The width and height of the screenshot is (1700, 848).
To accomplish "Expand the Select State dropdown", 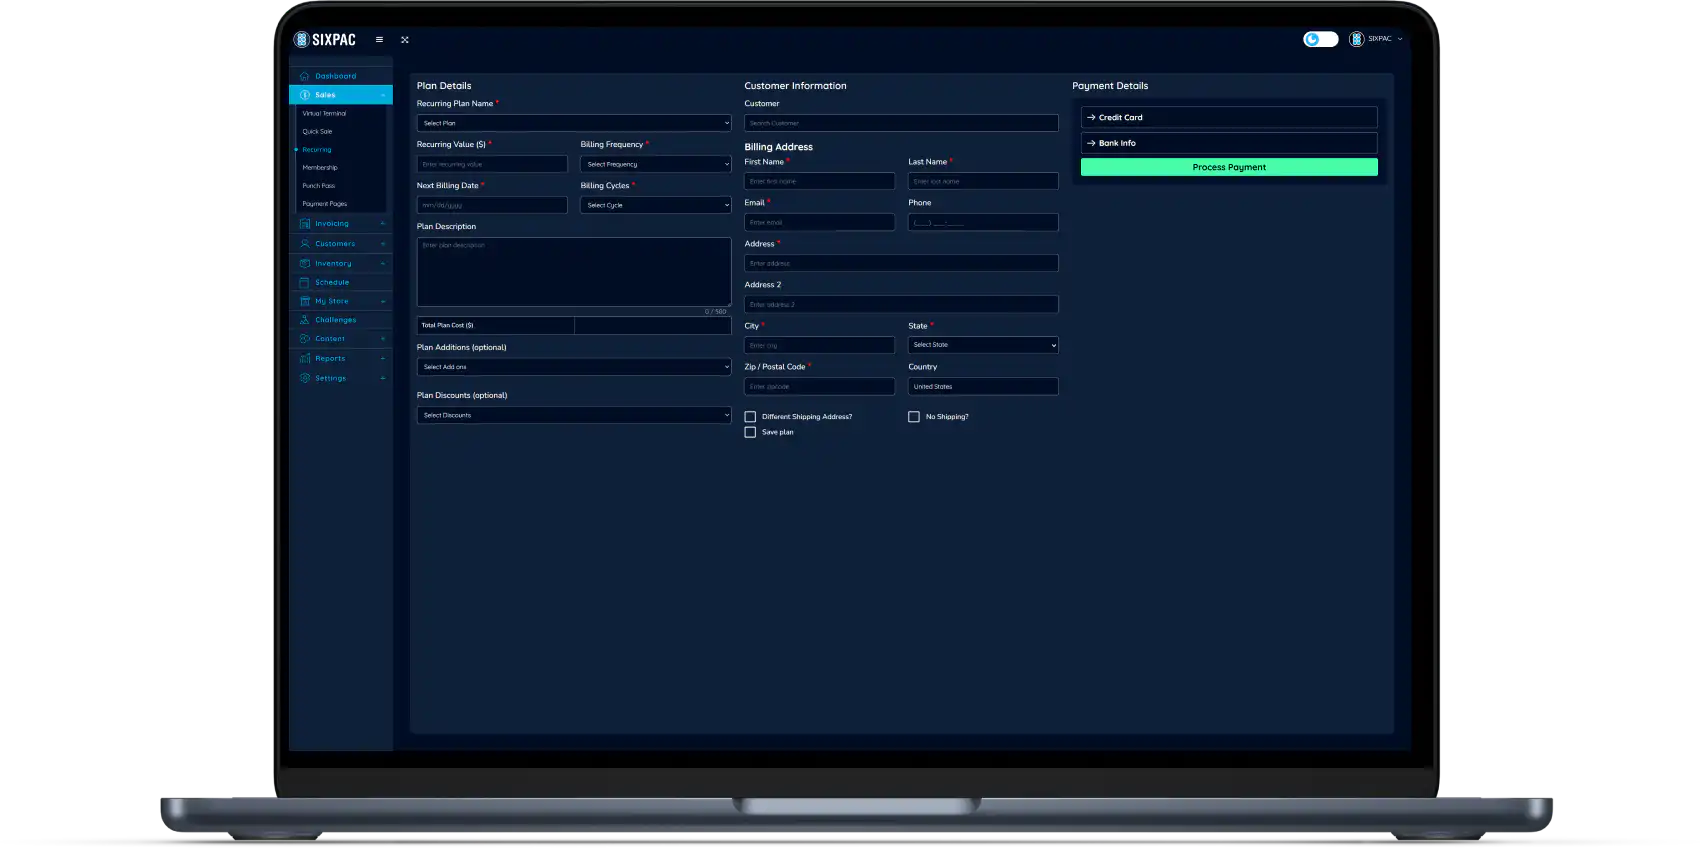I will click(x=982, y=345).
